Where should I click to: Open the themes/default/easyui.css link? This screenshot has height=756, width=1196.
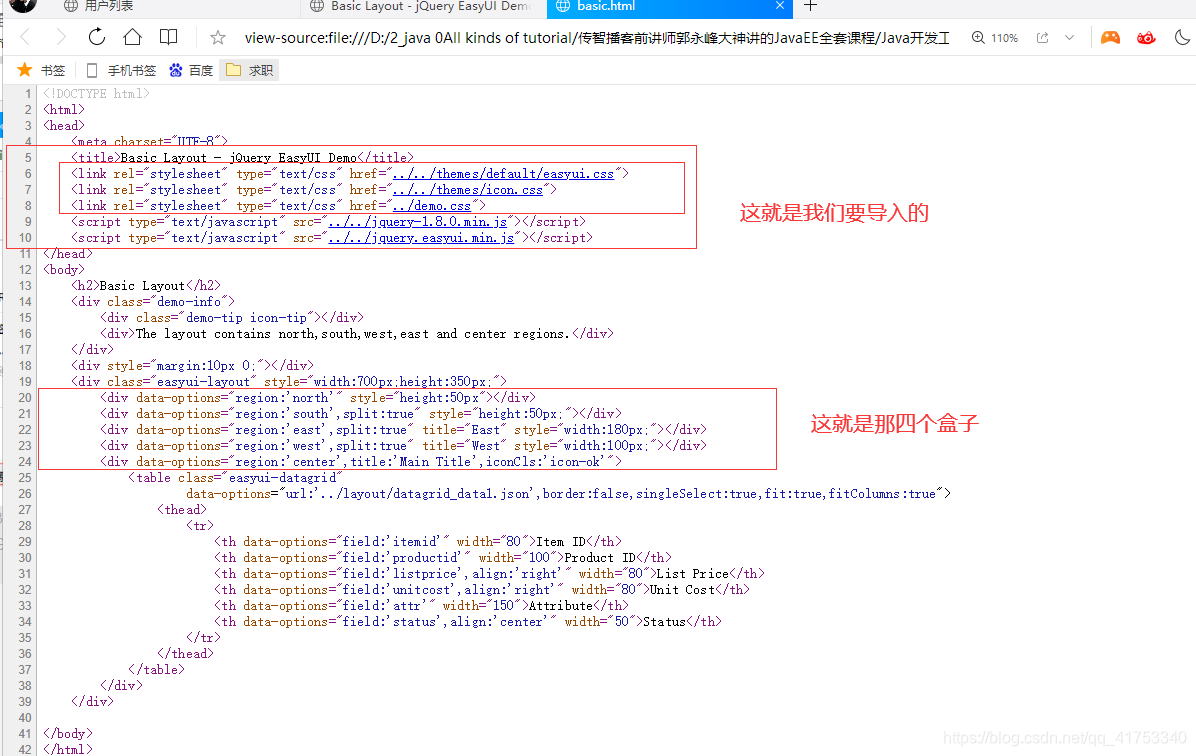503,174
